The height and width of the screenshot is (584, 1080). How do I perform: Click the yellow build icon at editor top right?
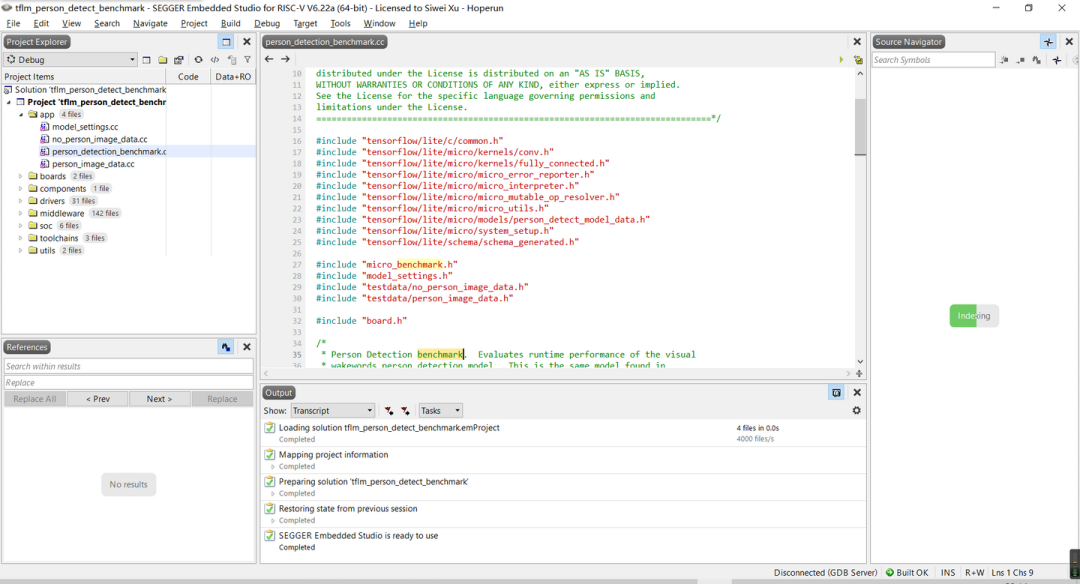click(x=858, y=60)
